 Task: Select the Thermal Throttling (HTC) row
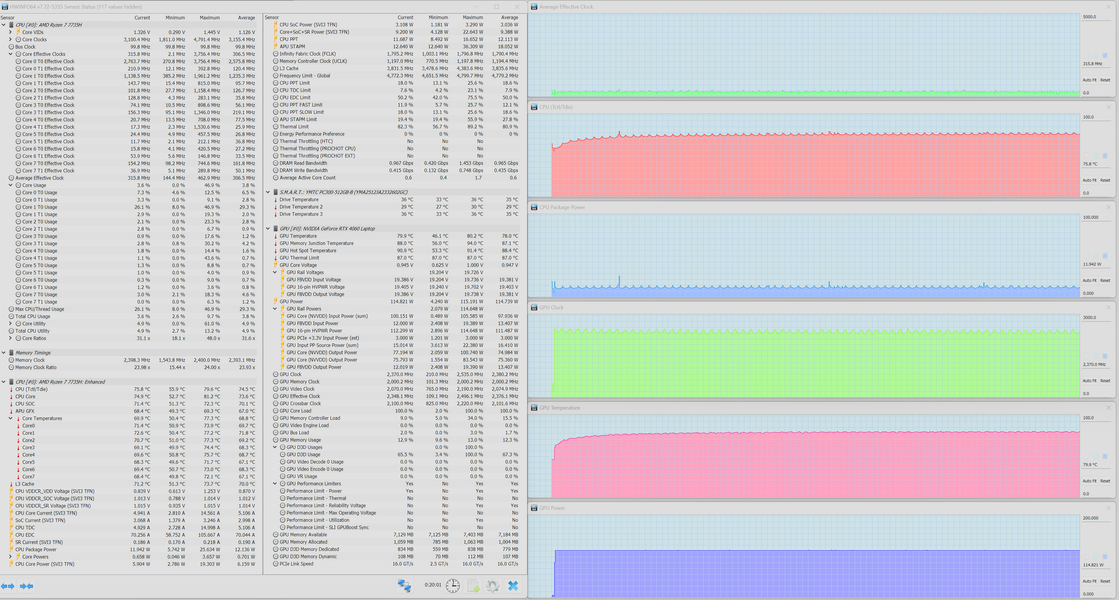395,141
